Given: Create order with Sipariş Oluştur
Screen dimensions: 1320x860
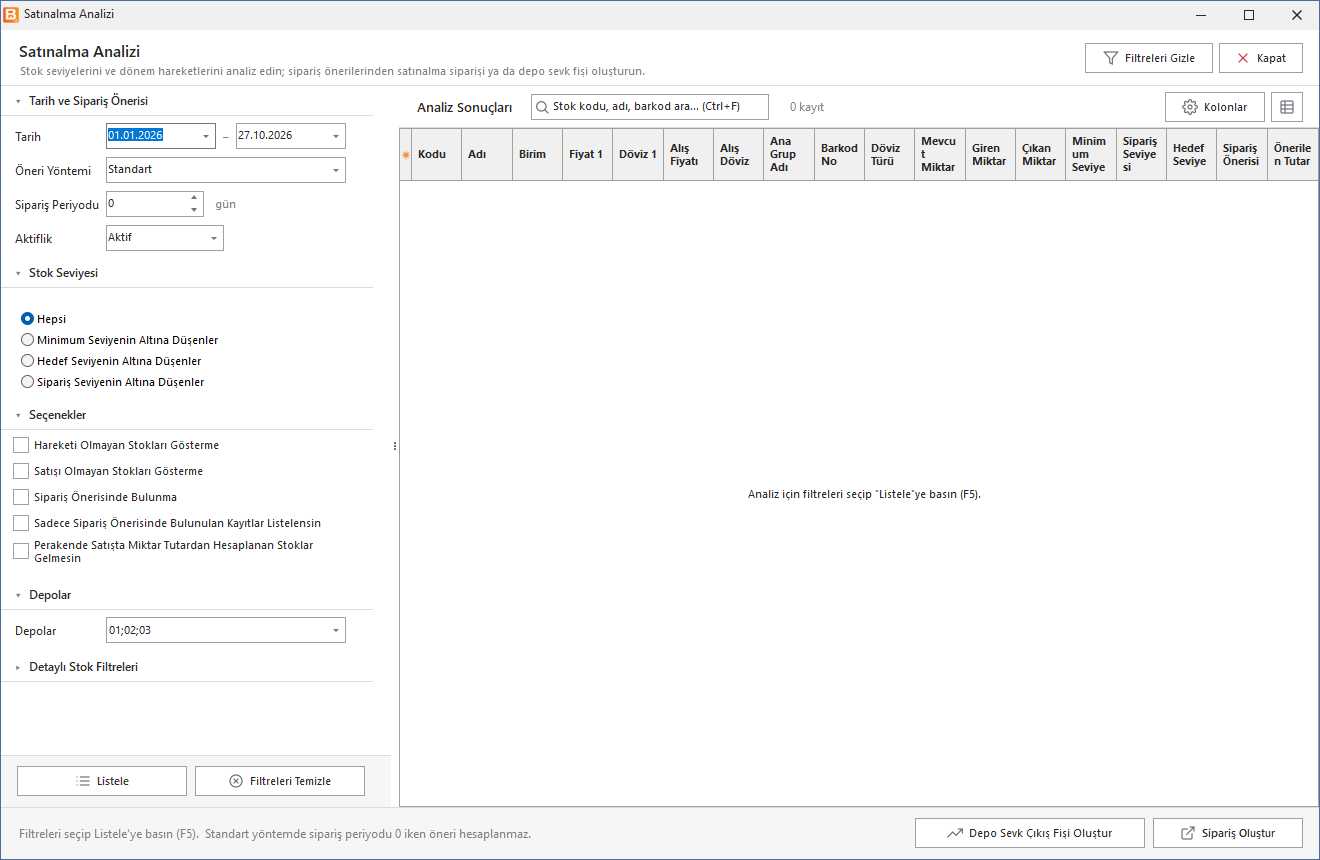Looking at the screenshot, I should click(x=1228, y=833).
